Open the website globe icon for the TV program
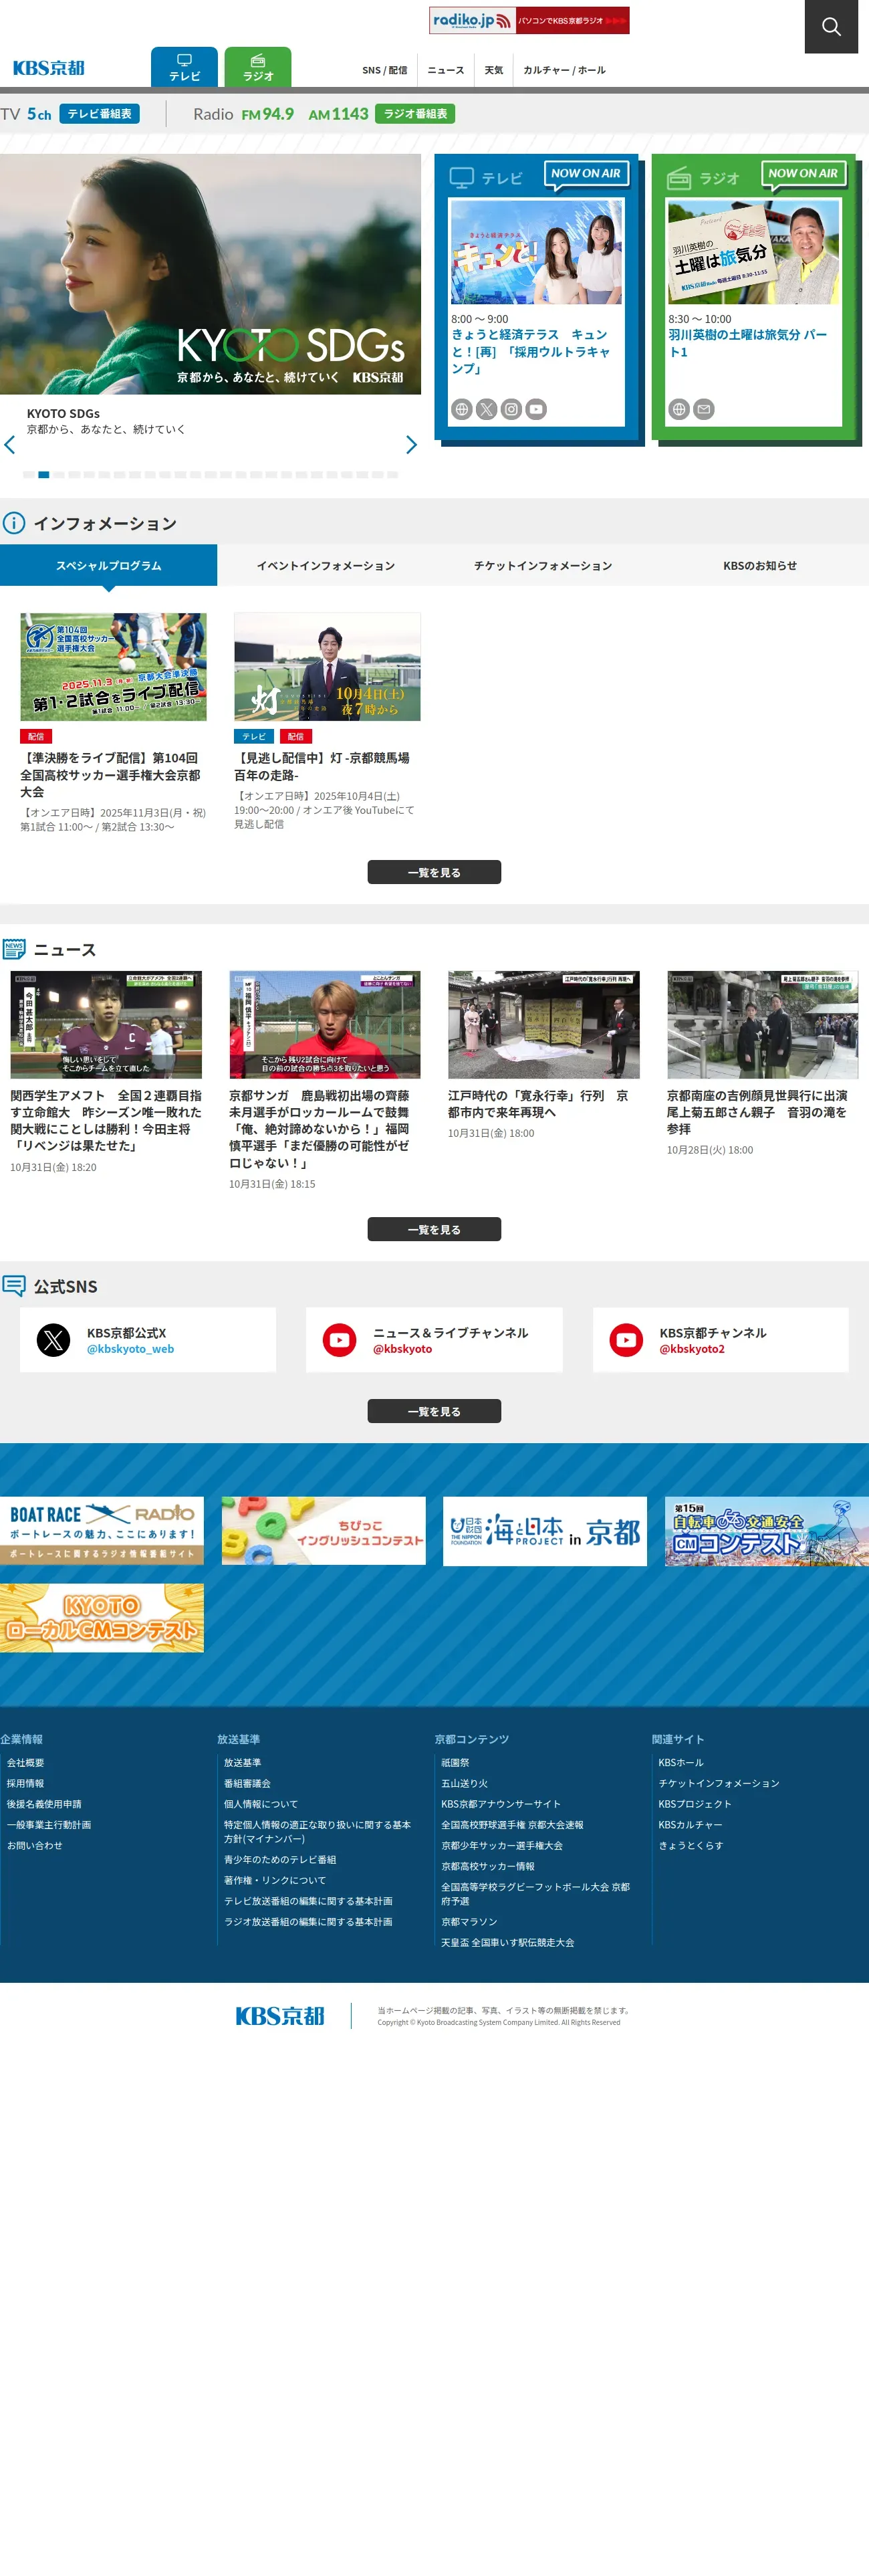 pyautogui.click(x=461, y=409)
